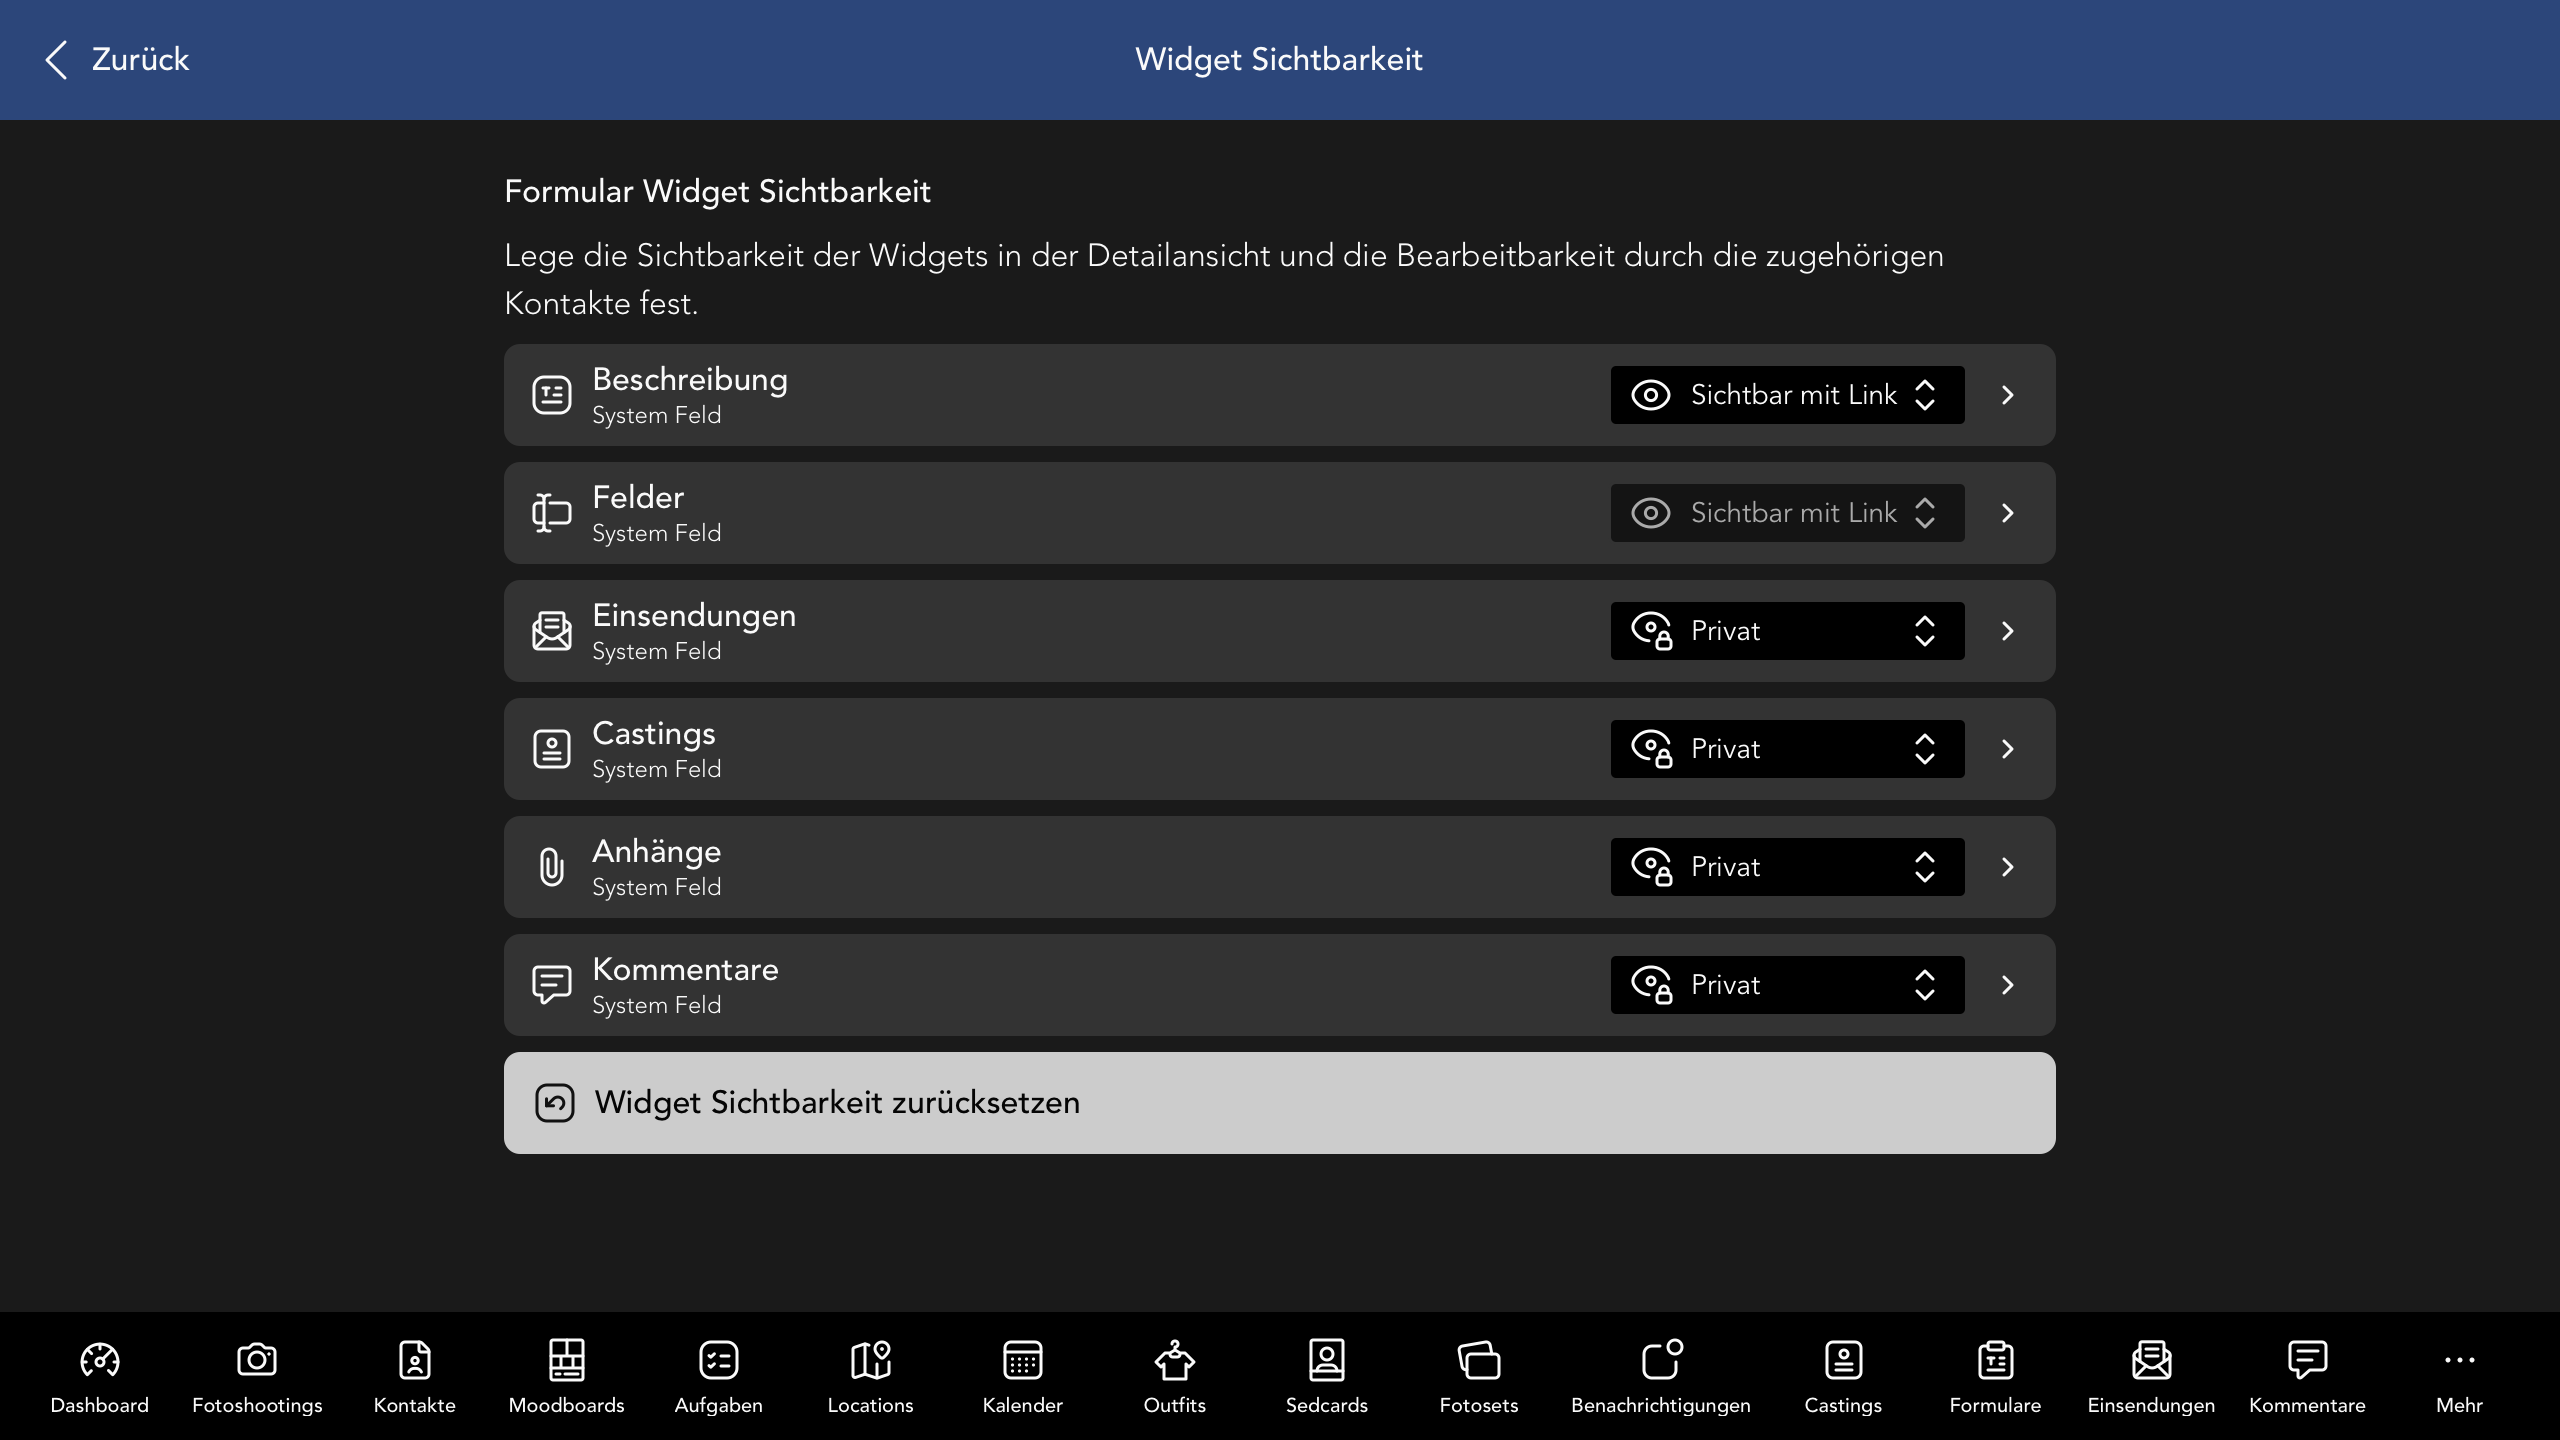Adjust the Privat selector for Anhänge
The image size is (2560, 1440).
(1786, 867)
